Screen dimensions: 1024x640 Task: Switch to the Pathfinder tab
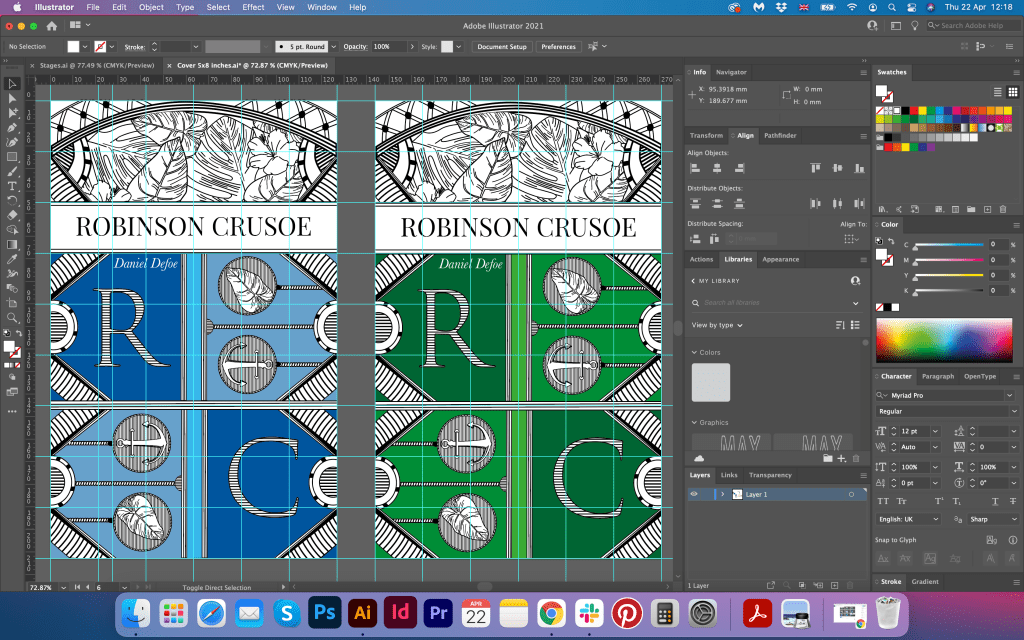click(780, 135)
